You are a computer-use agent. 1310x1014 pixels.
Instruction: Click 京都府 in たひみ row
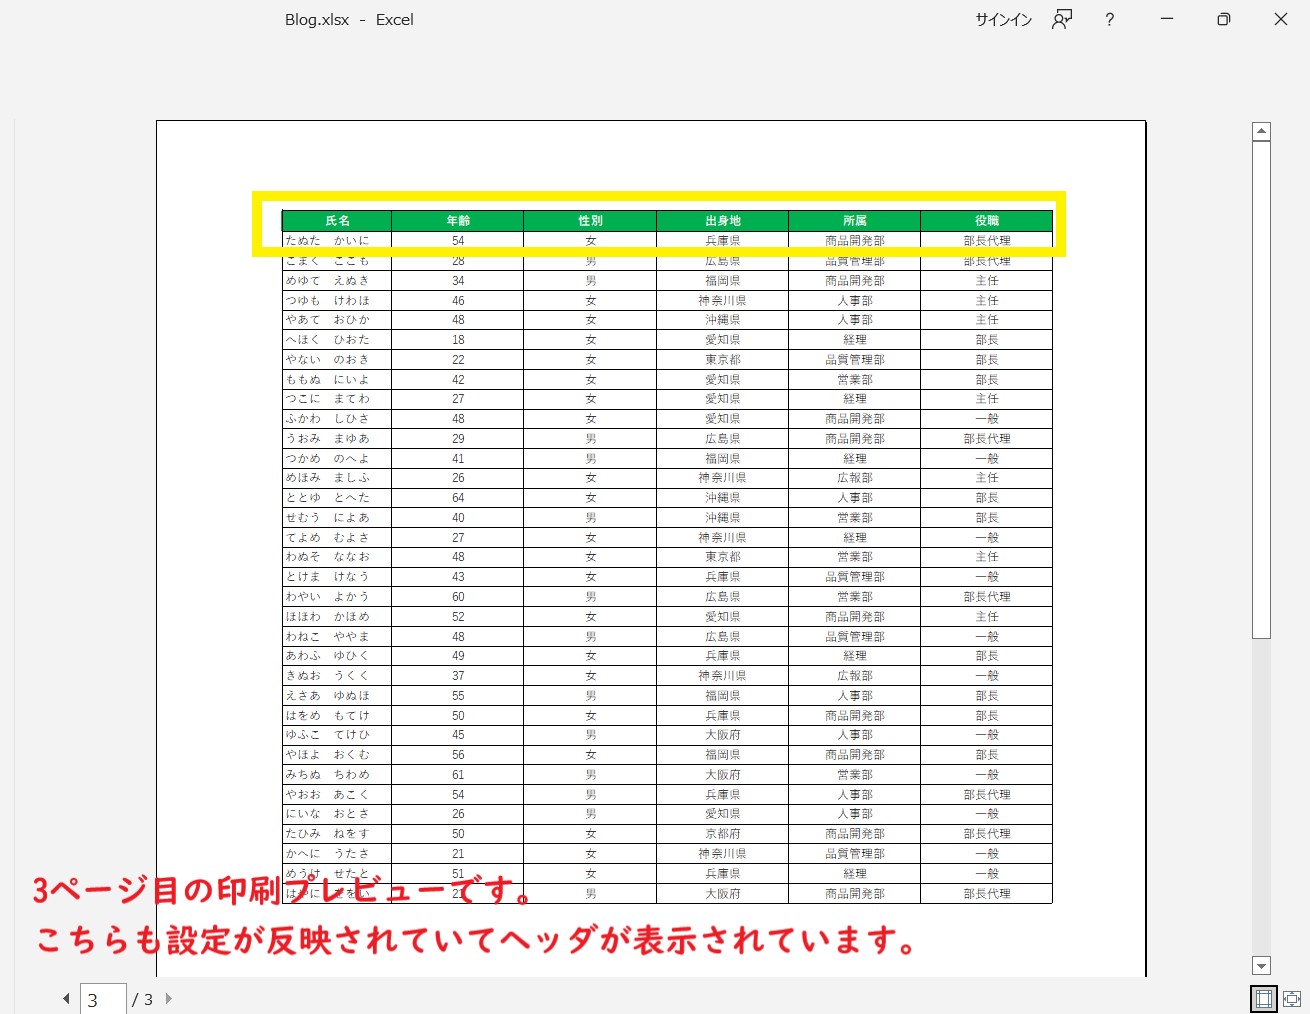(x=722, y=834)
